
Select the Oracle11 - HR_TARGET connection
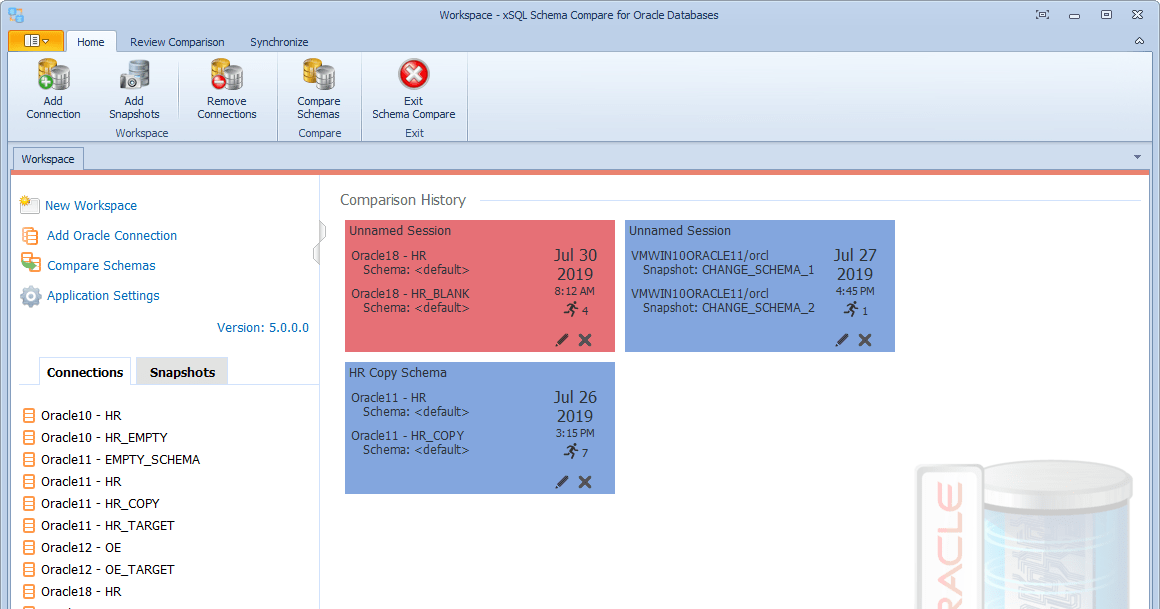point(107,525)
